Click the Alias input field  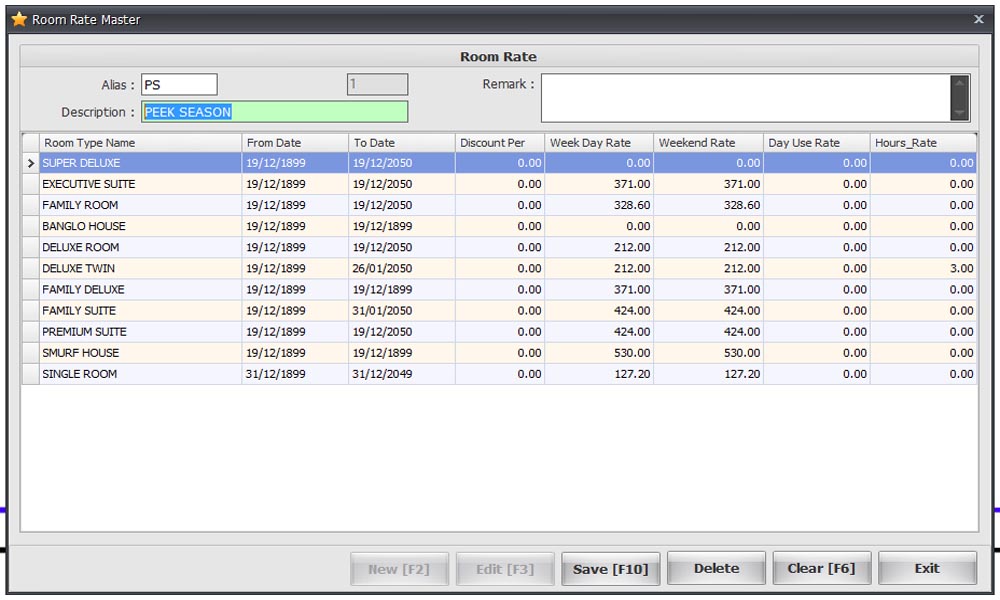coord(179,84)
